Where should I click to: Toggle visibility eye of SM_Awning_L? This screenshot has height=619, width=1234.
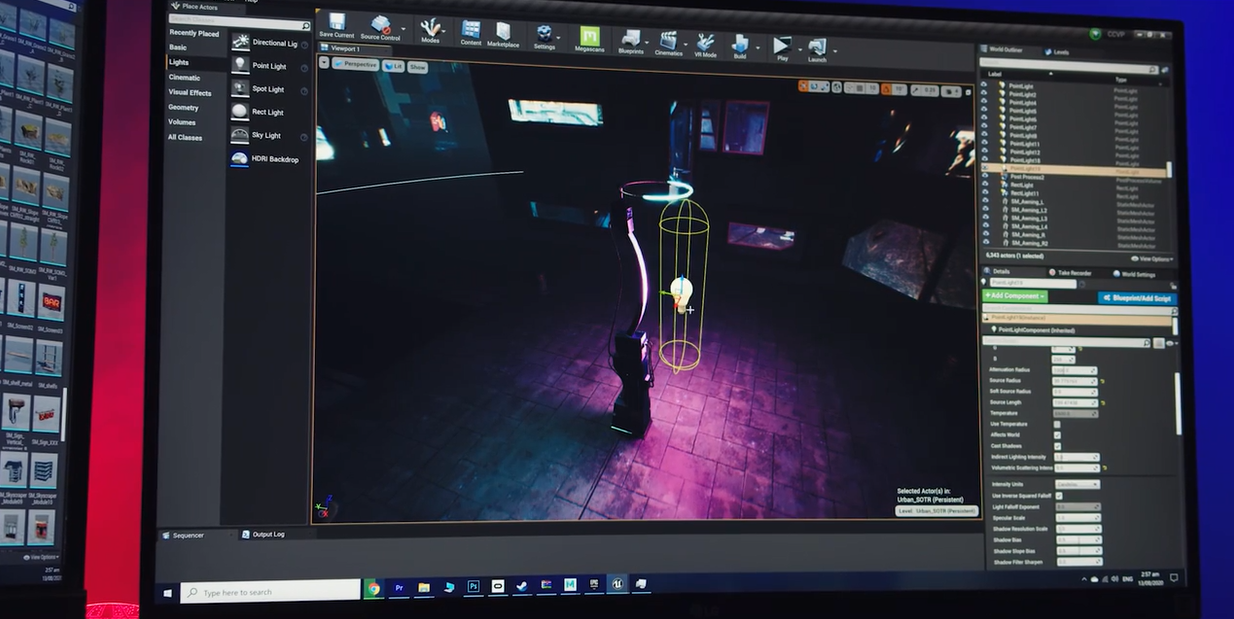985,202
